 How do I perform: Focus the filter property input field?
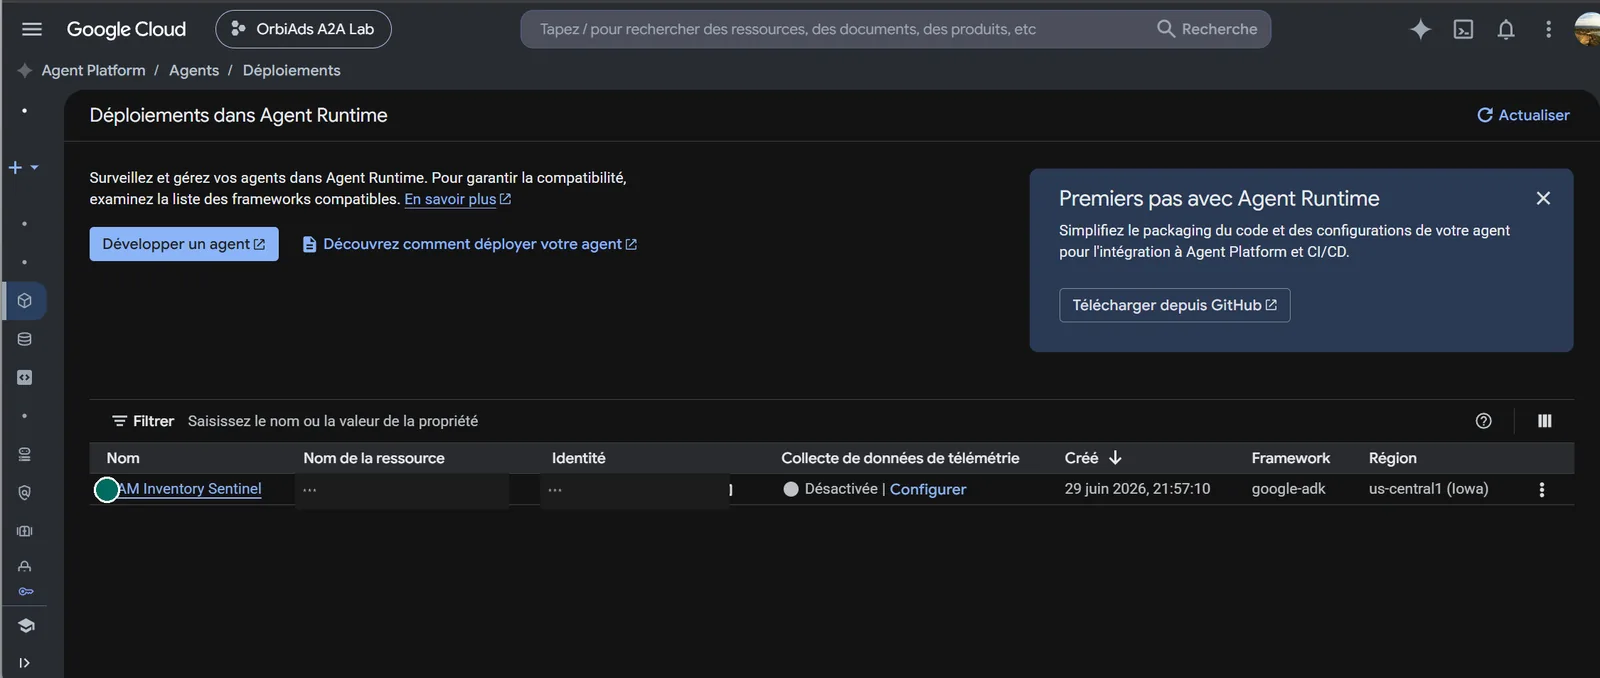click(333, 421)
